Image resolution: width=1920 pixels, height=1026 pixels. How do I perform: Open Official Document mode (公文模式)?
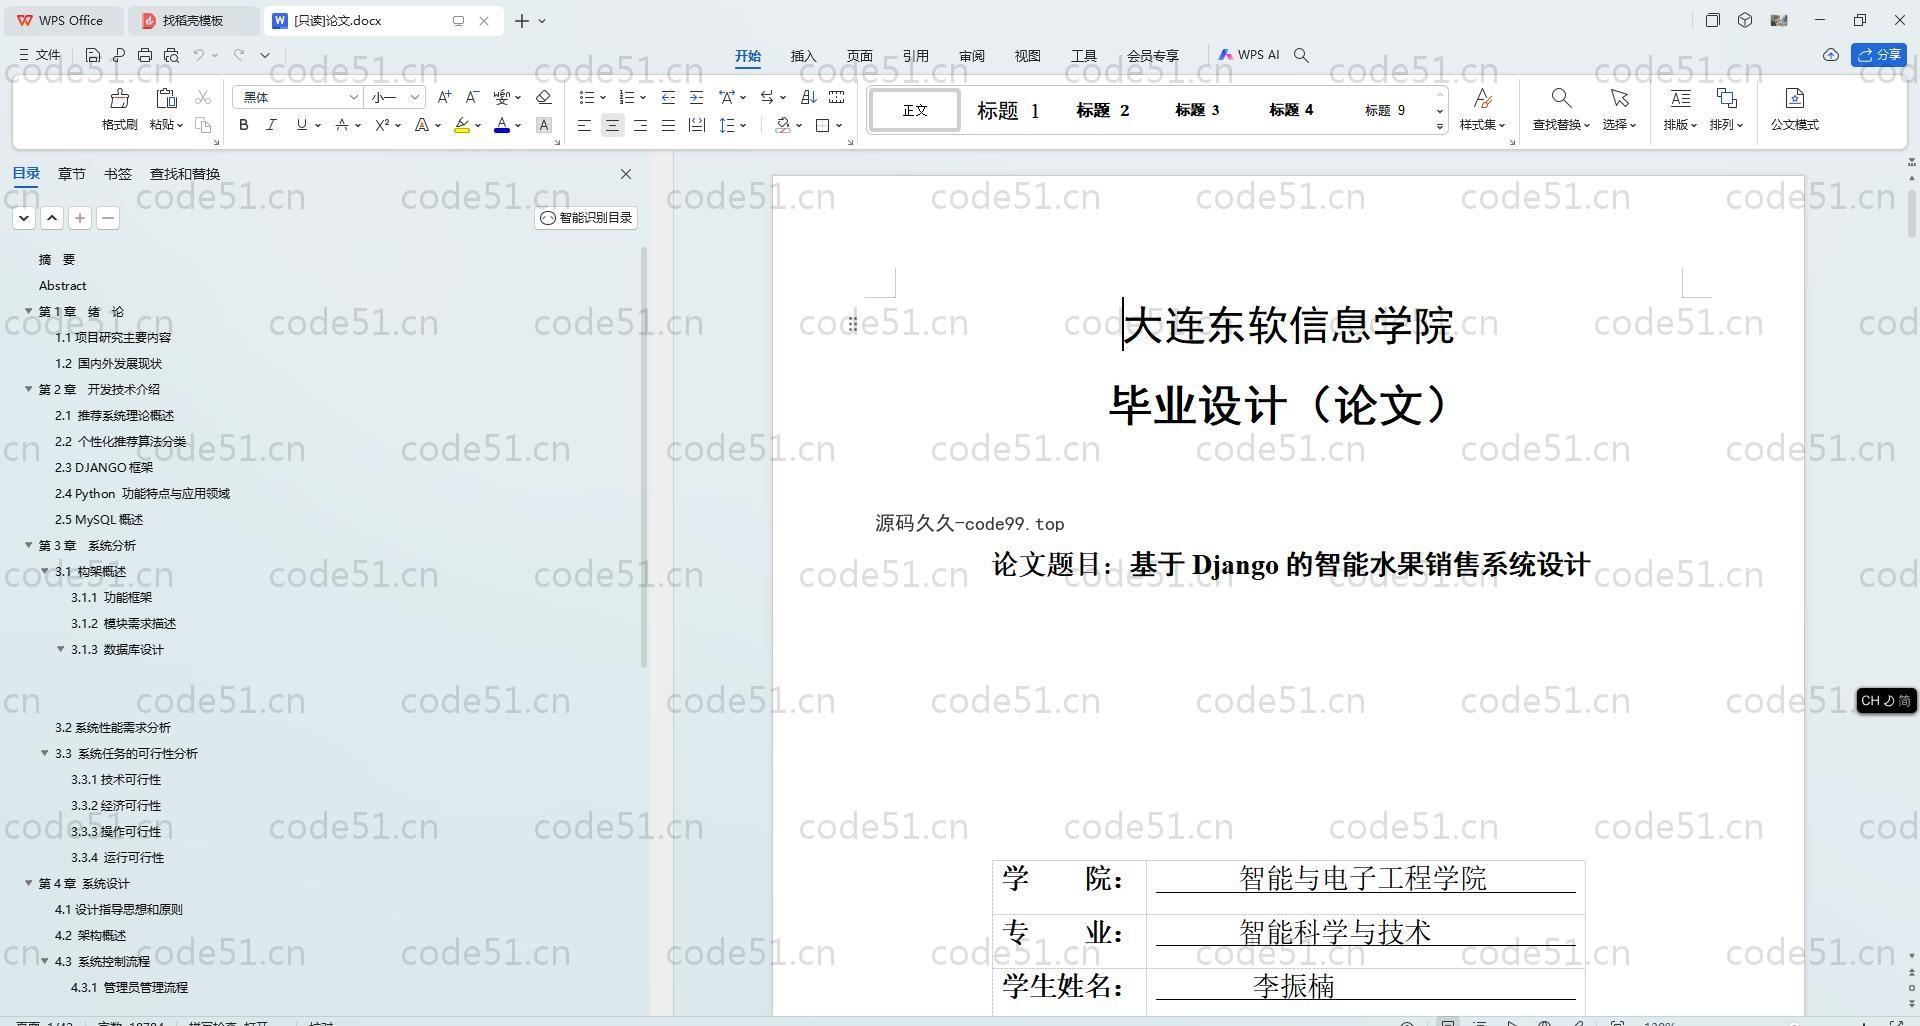1794,110
